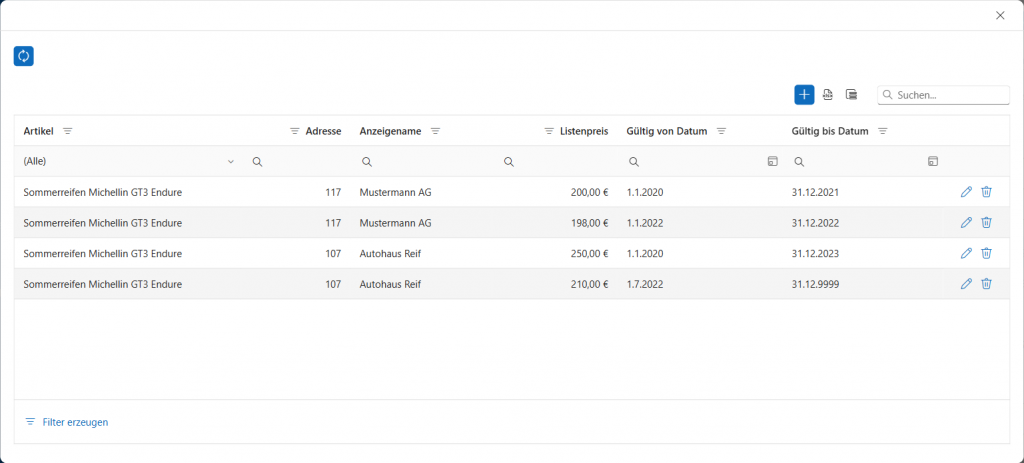Open the Anzeigename column header filter menu
The image size is (1024, 463).
435,131
